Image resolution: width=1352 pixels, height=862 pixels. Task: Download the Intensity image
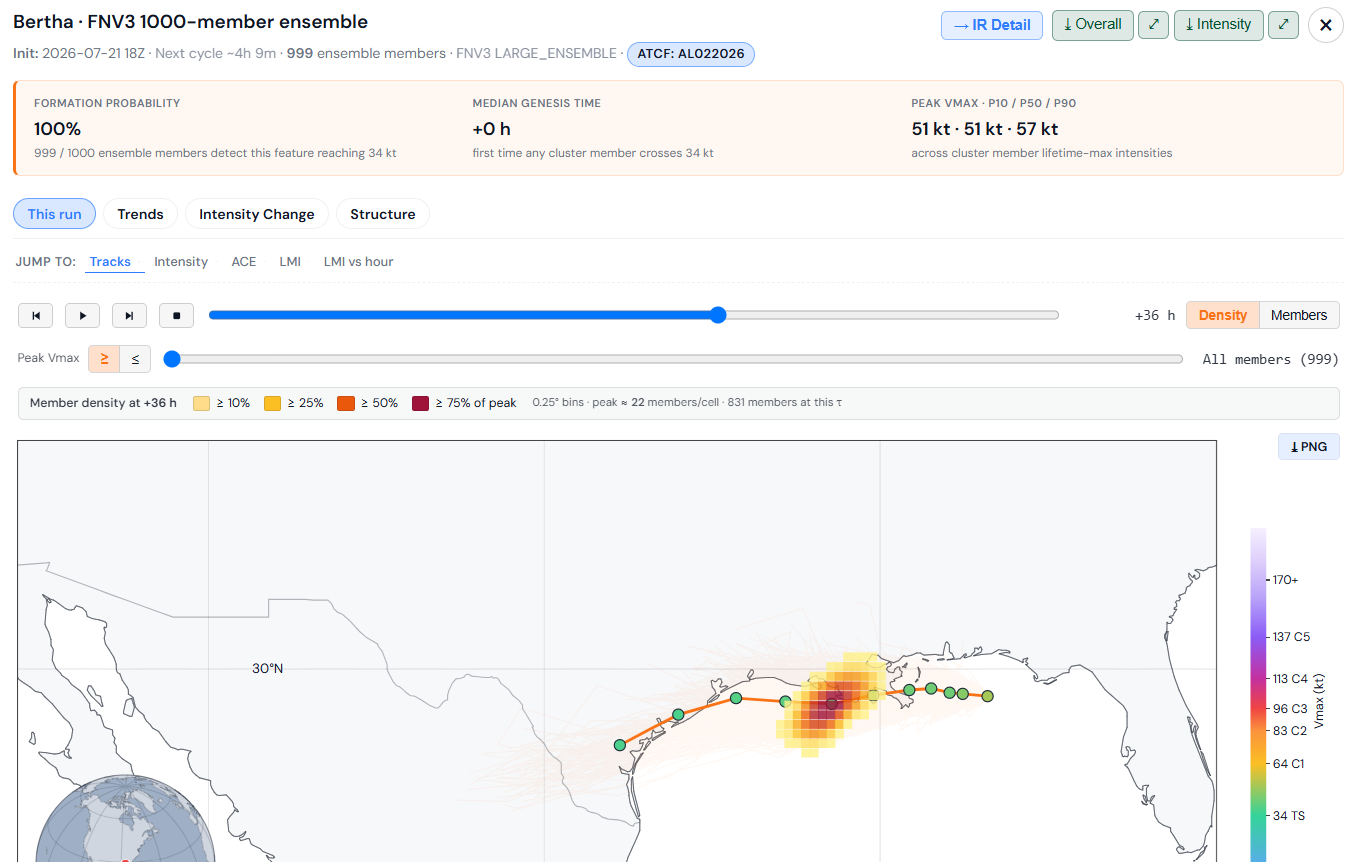[1218, 25]
